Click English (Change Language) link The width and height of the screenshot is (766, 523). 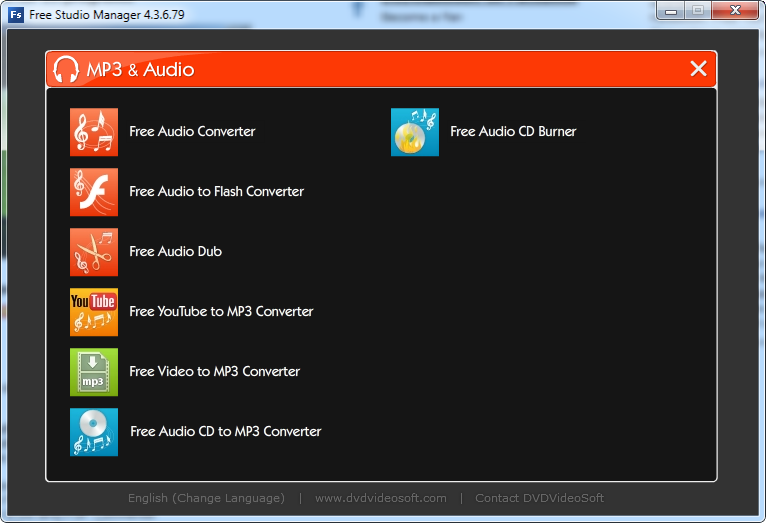tap(206, 498)
